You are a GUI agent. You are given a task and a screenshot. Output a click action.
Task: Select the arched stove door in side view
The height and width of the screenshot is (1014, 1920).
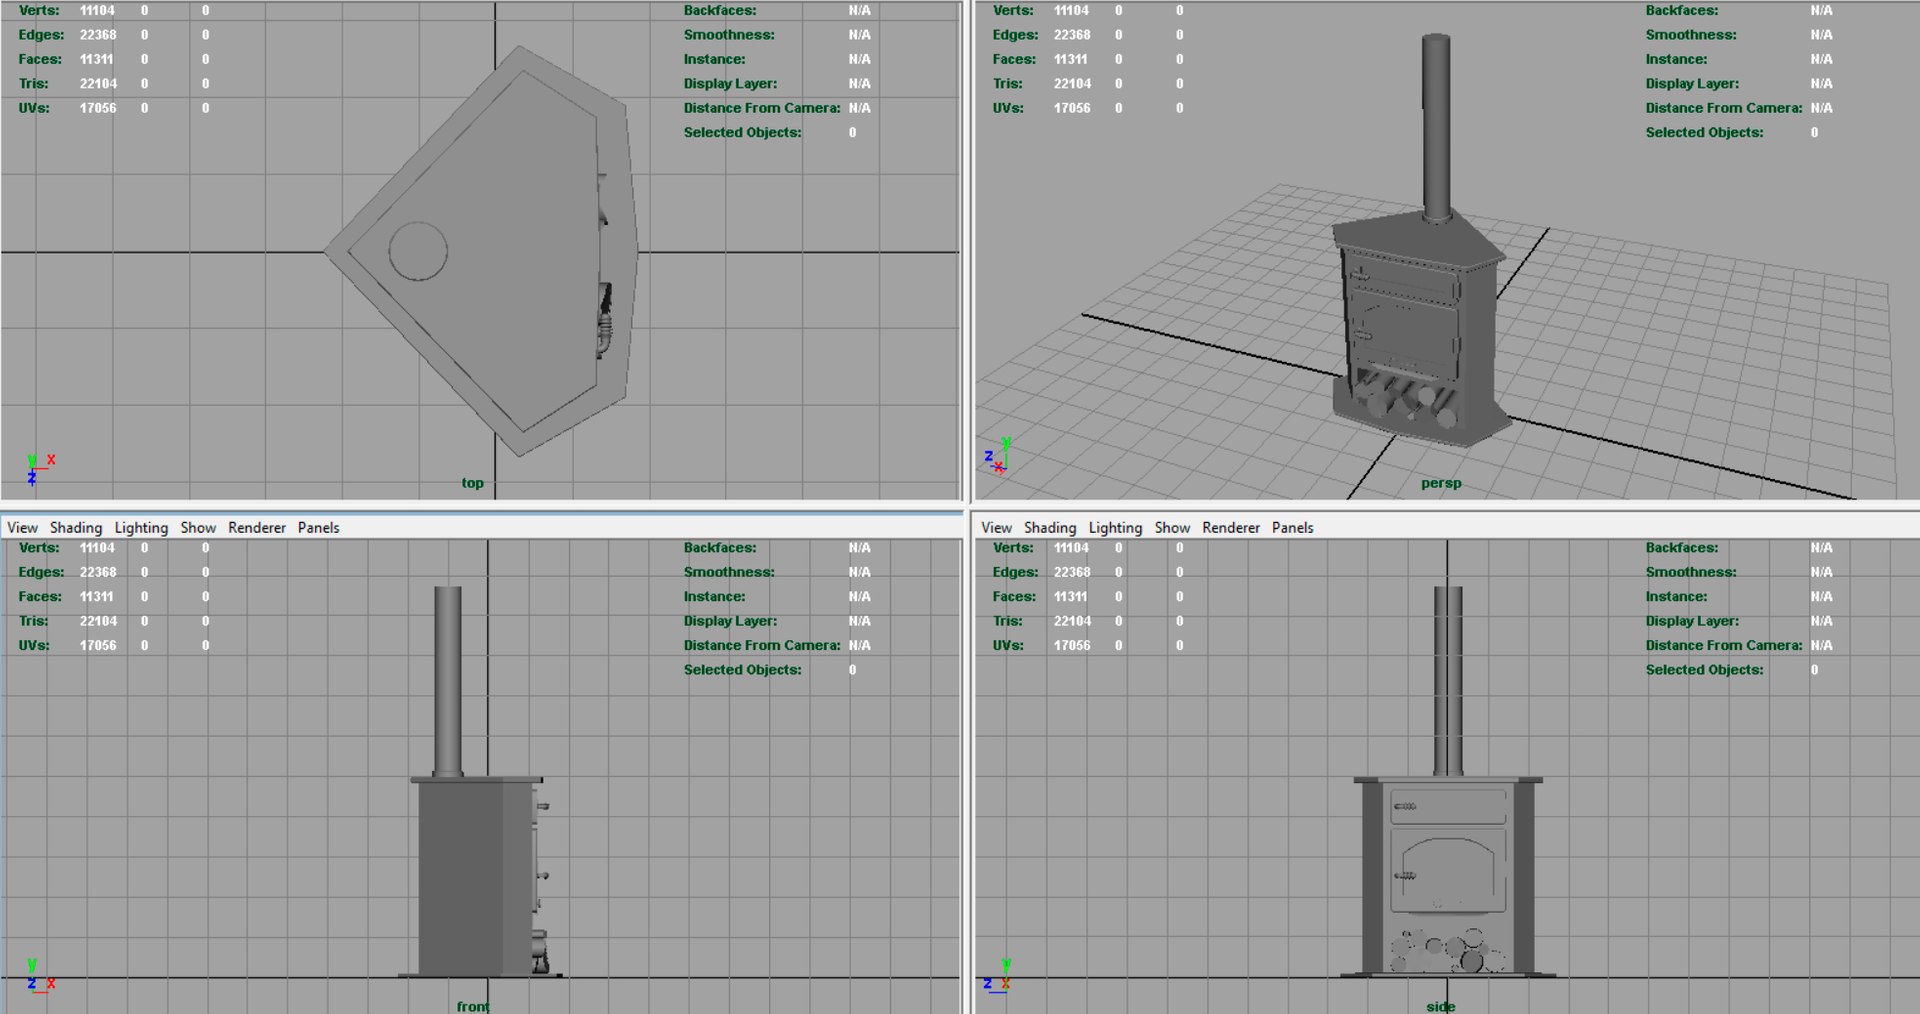[x=1448, y=874]
